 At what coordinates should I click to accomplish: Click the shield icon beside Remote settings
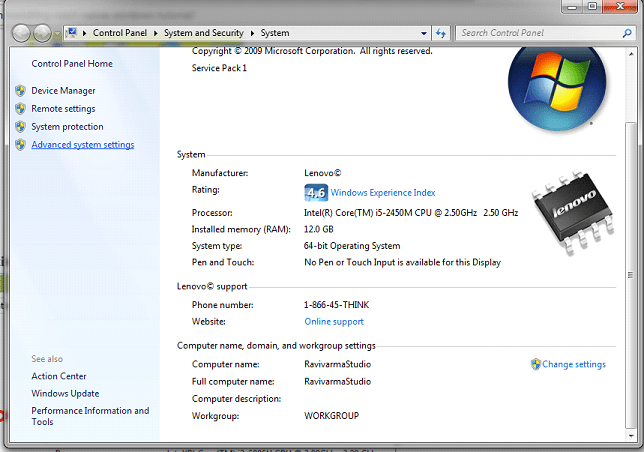coord(20,109)
